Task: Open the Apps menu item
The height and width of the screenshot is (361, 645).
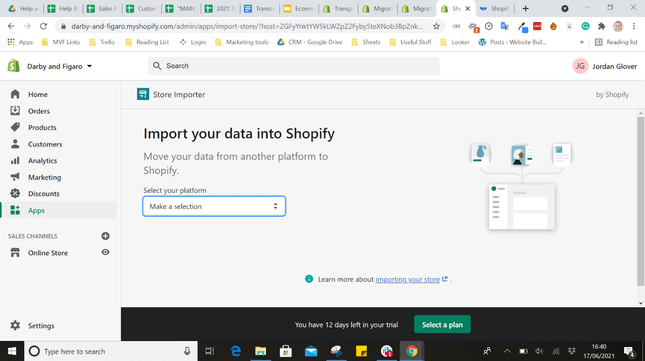Action: [36, 211]
